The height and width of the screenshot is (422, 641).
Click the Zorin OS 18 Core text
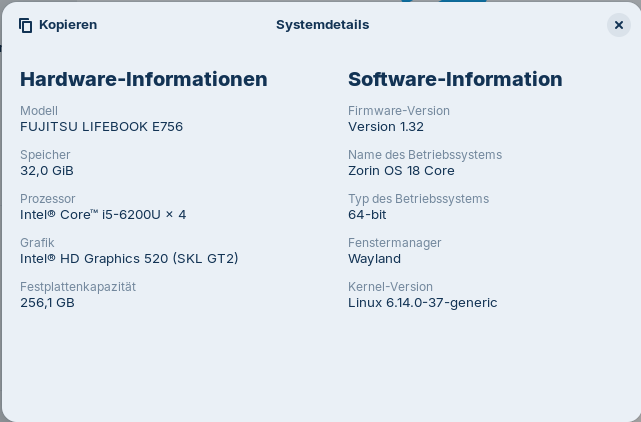coord(401,171)
